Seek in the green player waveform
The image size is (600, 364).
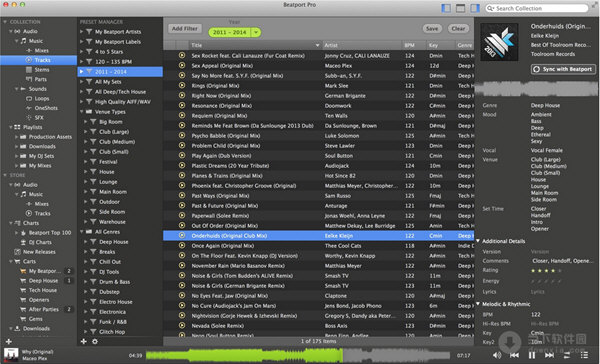244,356
